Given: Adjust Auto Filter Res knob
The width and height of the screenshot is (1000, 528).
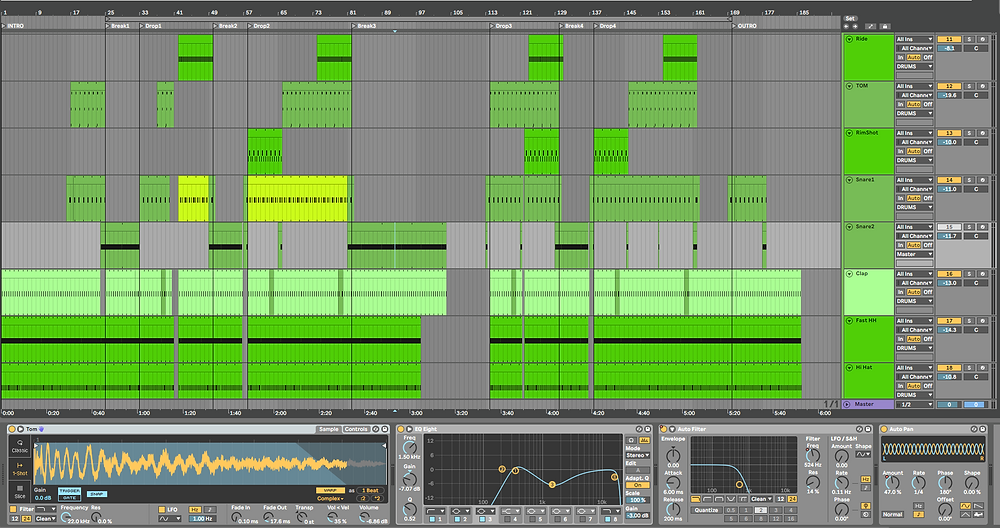Looking at the screenshot, I should pyautogui.click(x=812, y=482).
